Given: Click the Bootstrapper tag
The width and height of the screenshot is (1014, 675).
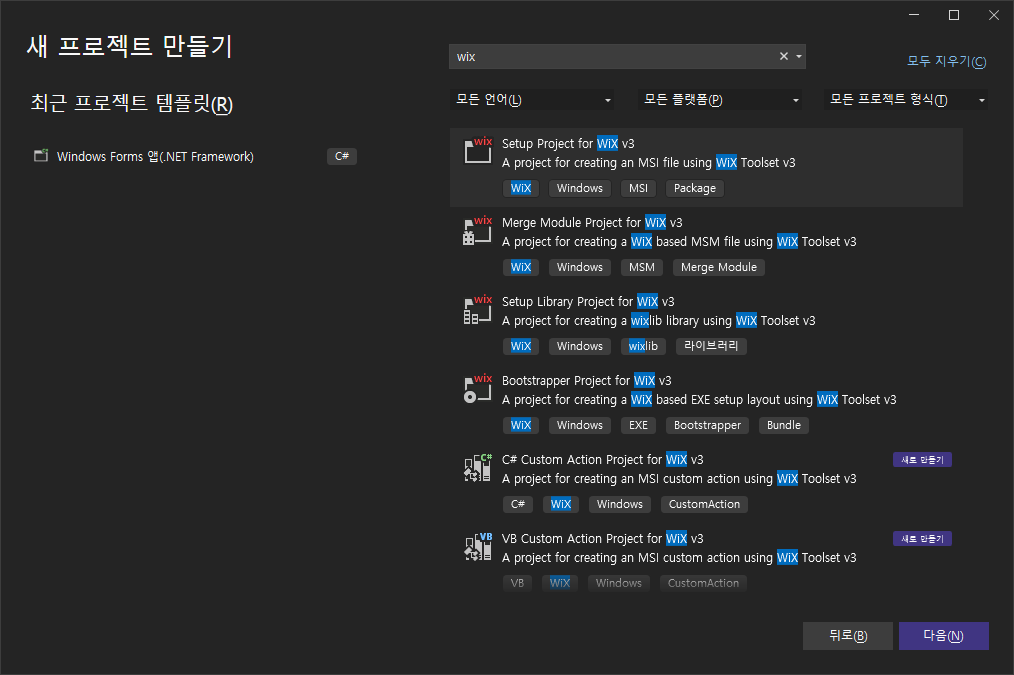Looking at the screenshot, I should 707,425.
